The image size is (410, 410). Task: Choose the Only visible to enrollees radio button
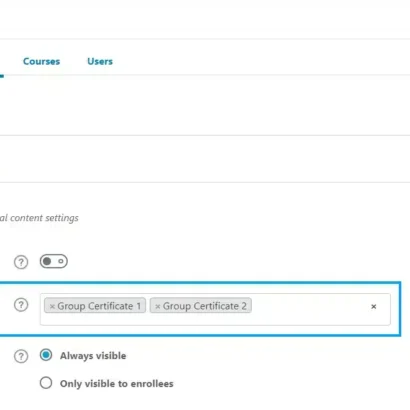click(46, 383)
